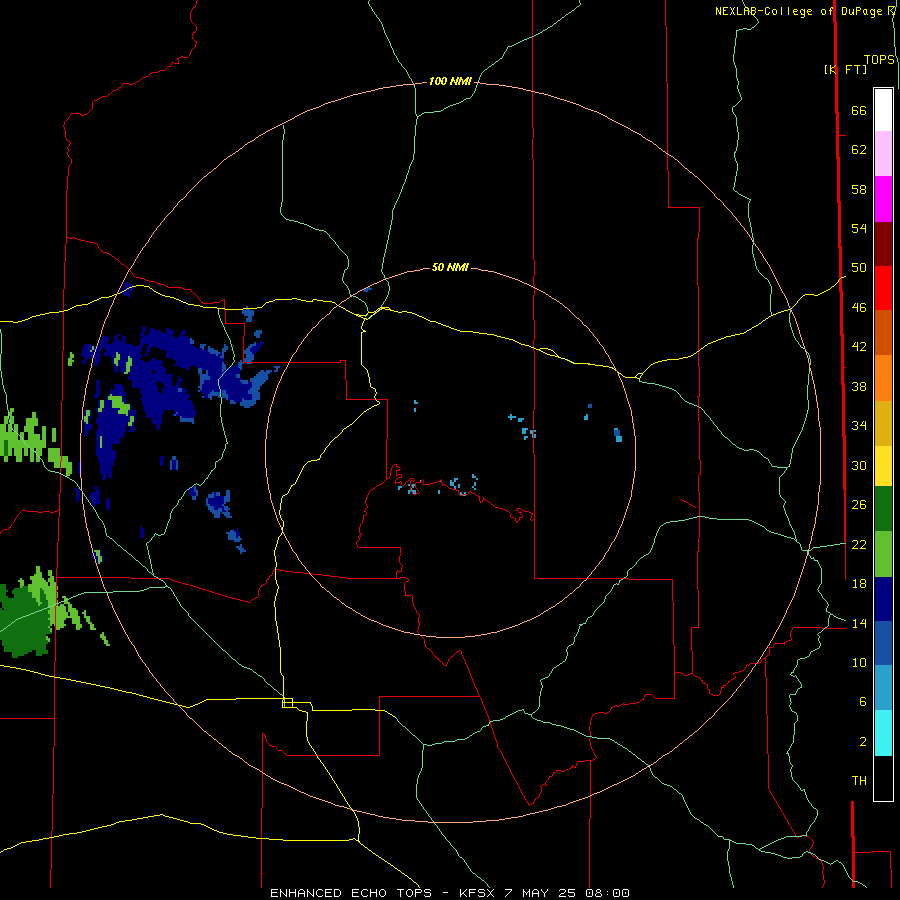Click the '7 MAY 25 08:00' timestamp
900x900 pixels.
coord(567,893)
